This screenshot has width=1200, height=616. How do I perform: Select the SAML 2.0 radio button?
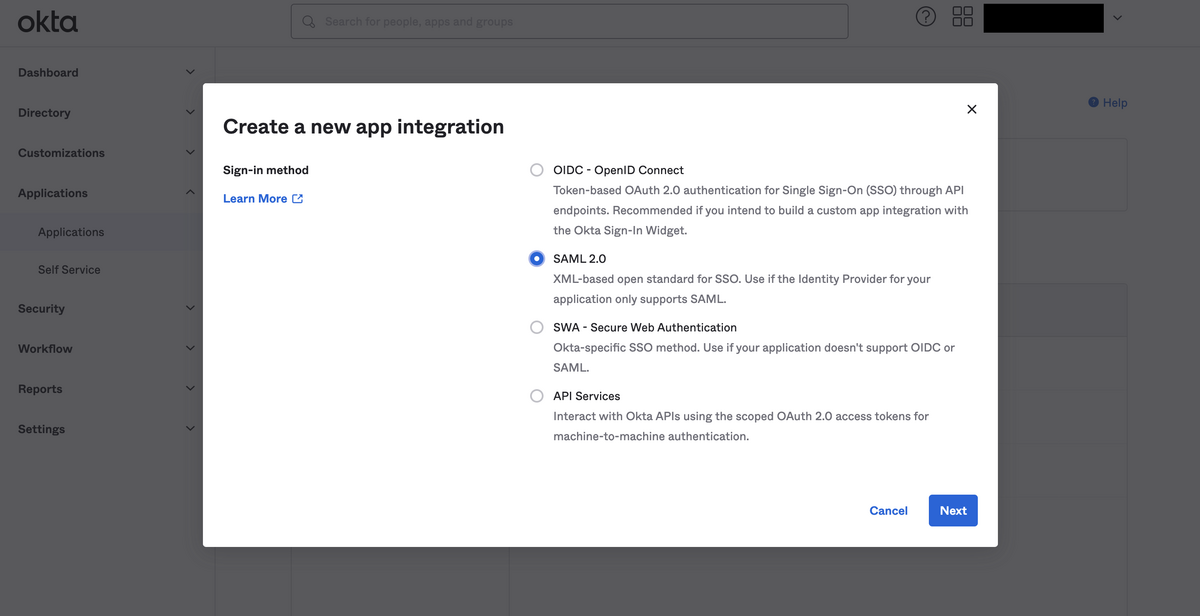(x=537, y=259)
